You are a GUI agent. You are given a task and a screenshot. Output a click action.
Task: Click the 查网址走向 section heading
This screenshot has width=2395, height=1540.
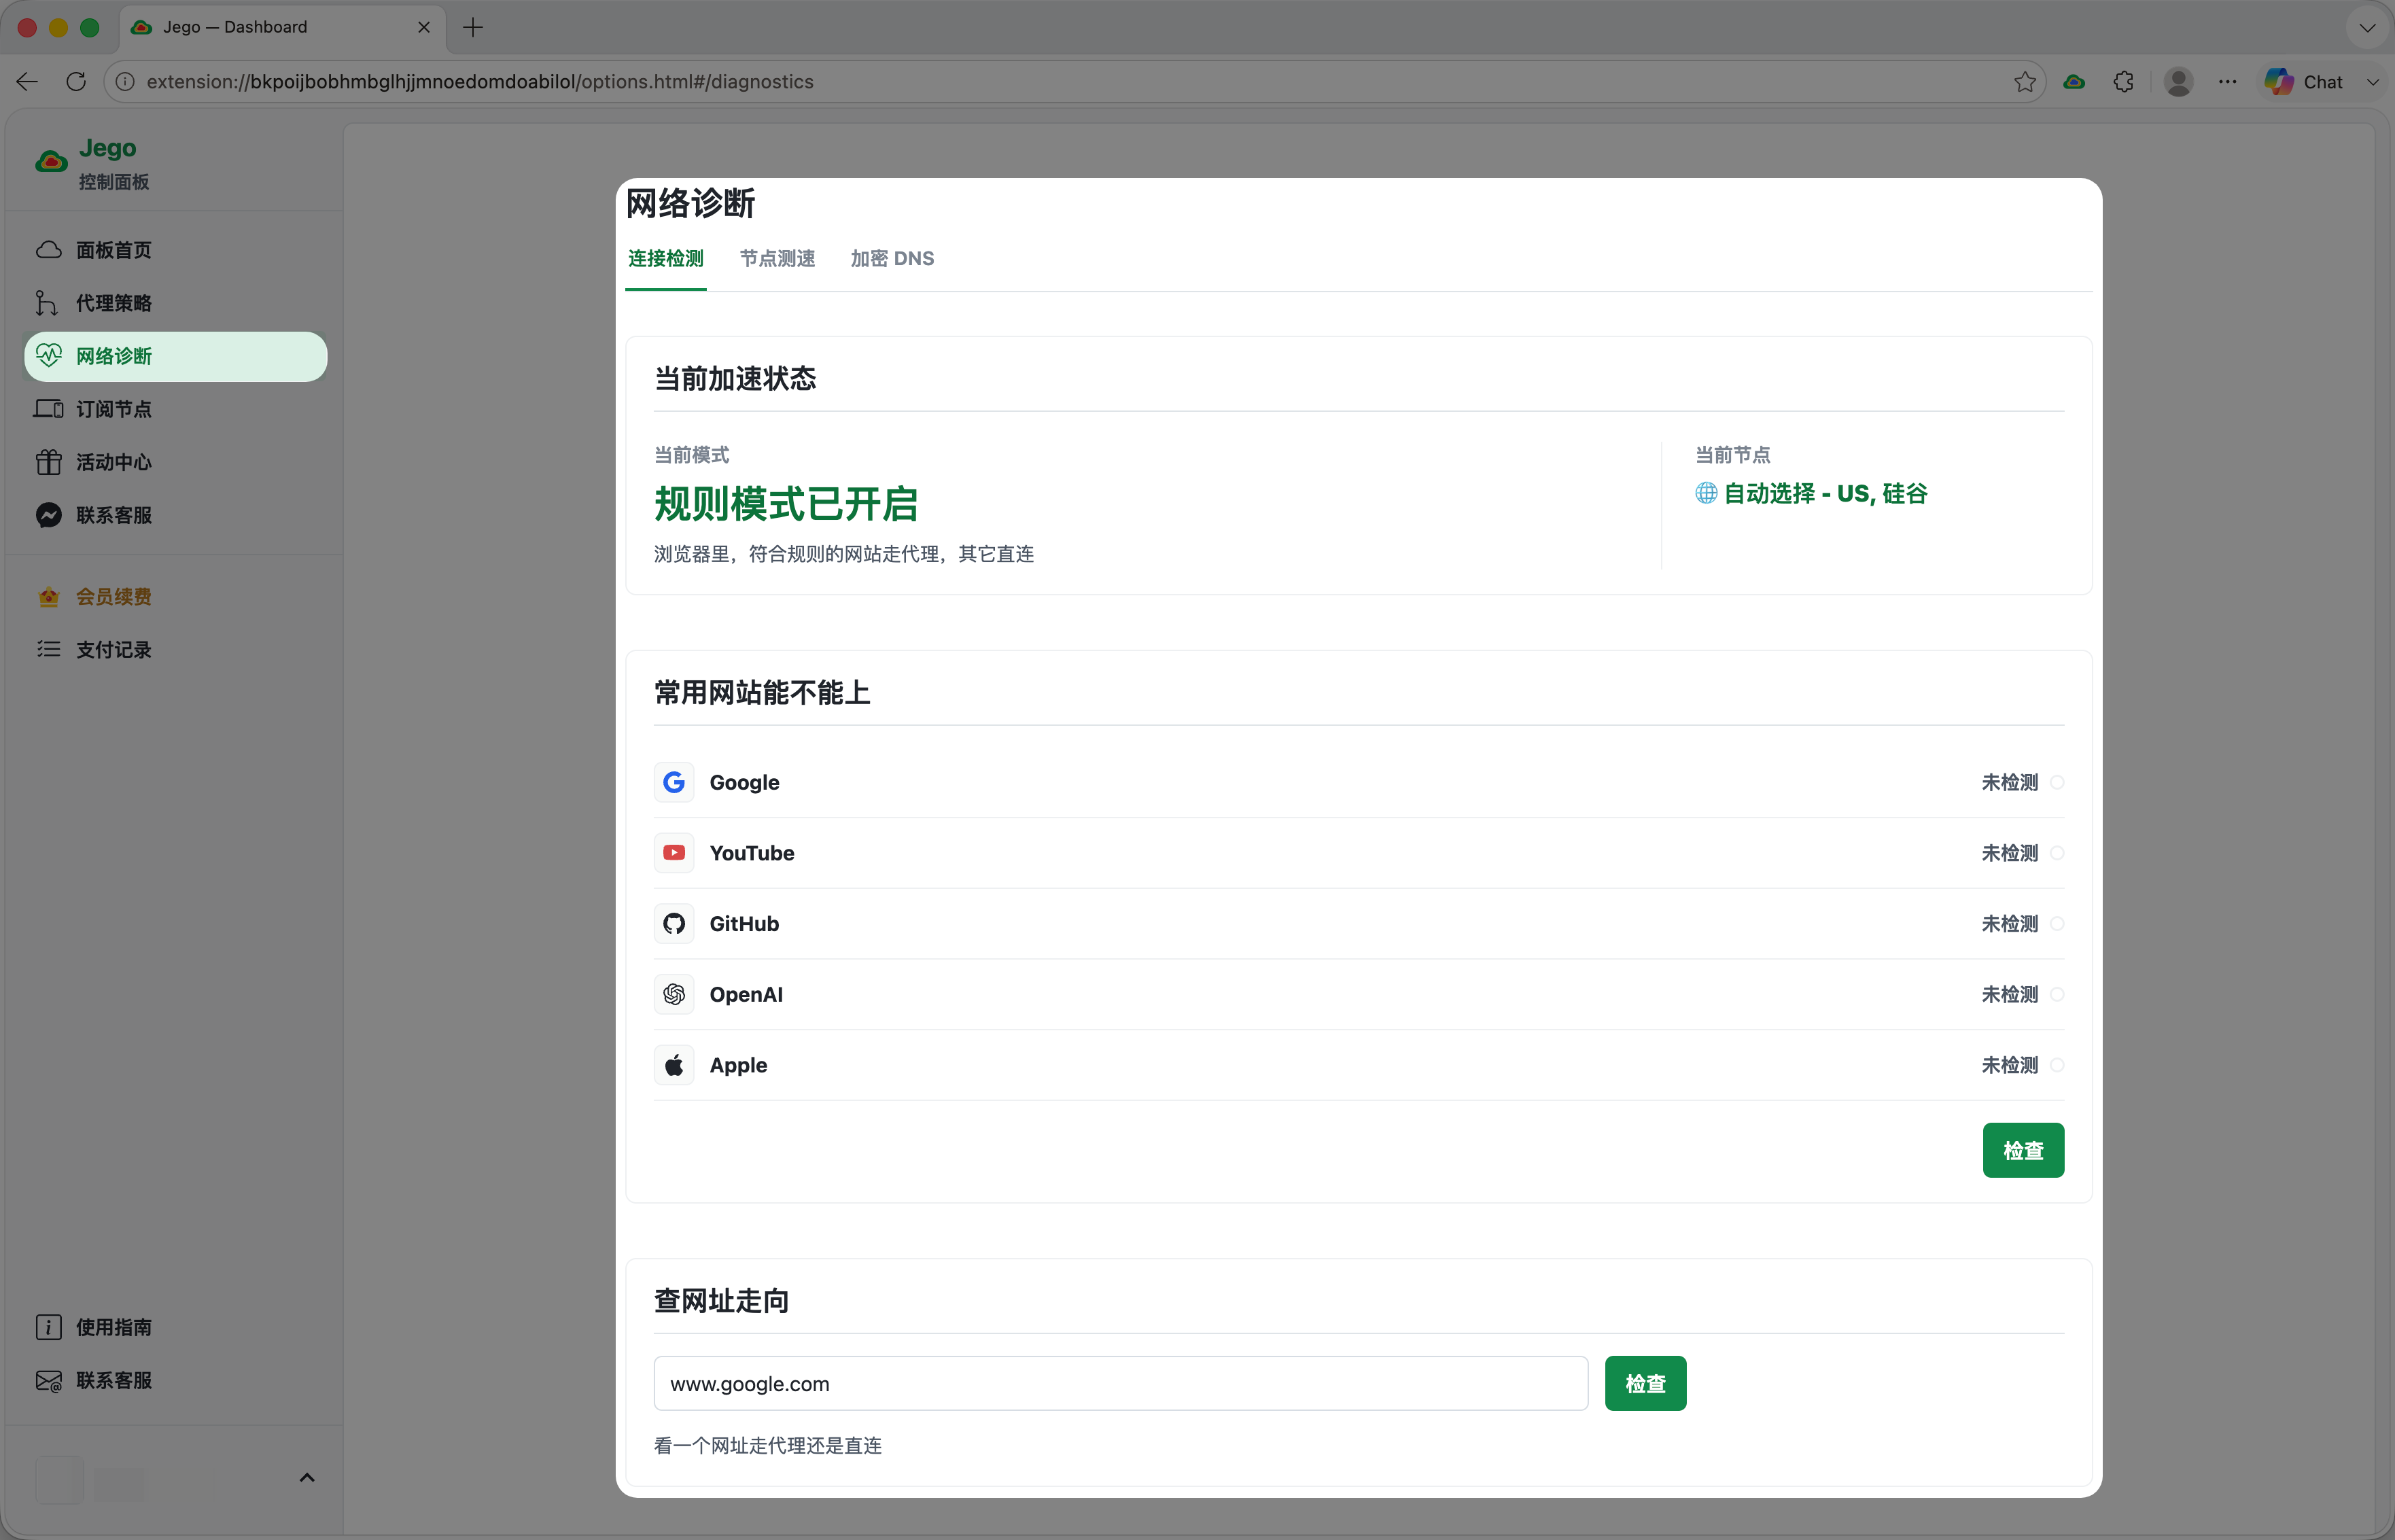[x=721, y=1301]
